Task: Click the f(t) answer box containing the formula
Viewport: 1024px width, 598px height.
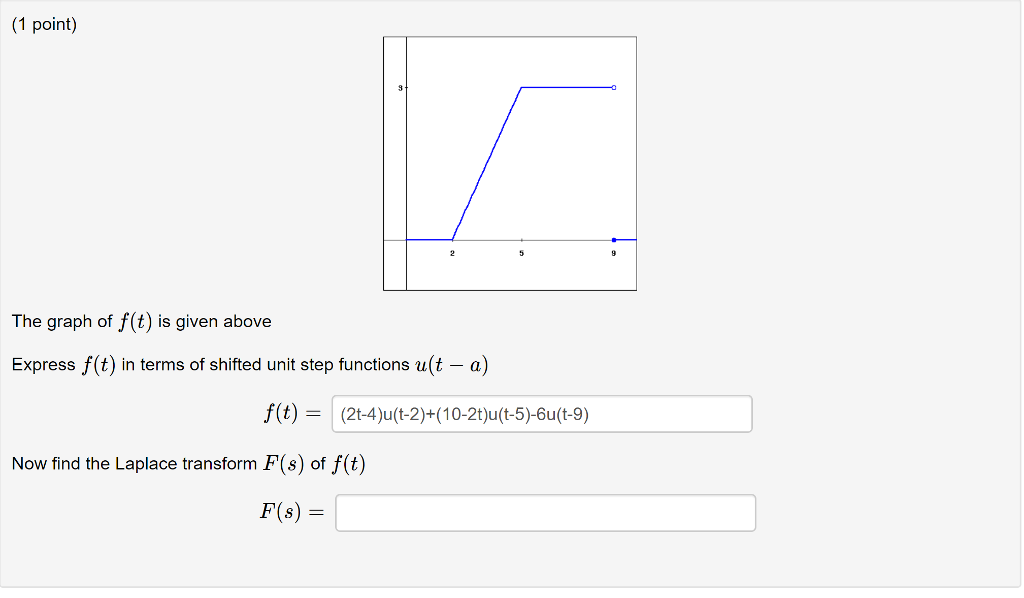Action: click(x=541, y=413)
